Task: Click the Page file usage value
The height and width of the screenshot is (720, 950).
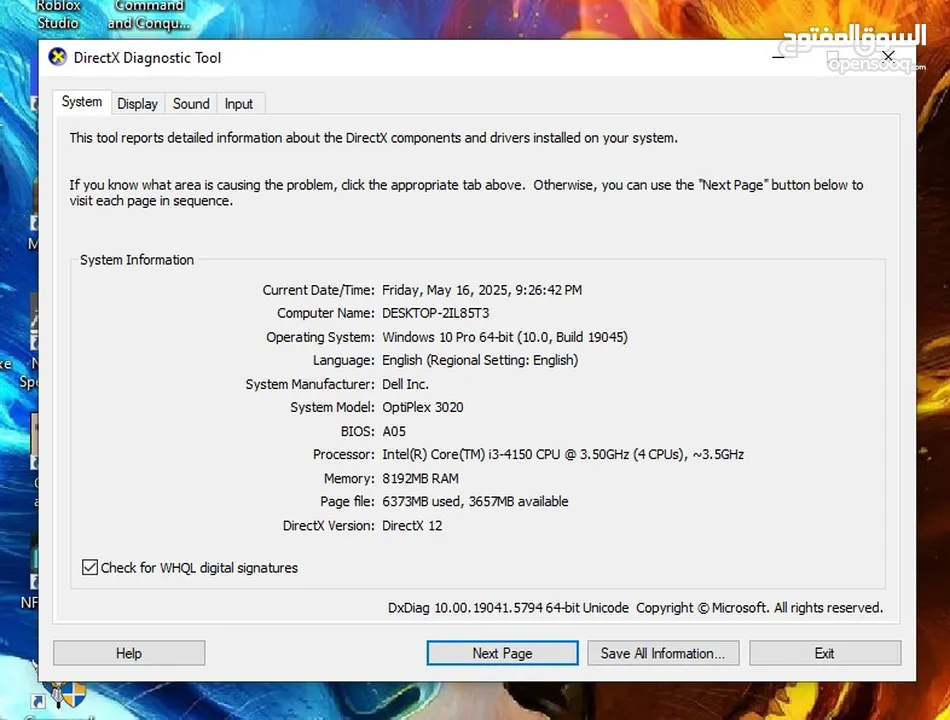Action: [x=475, y=502]
